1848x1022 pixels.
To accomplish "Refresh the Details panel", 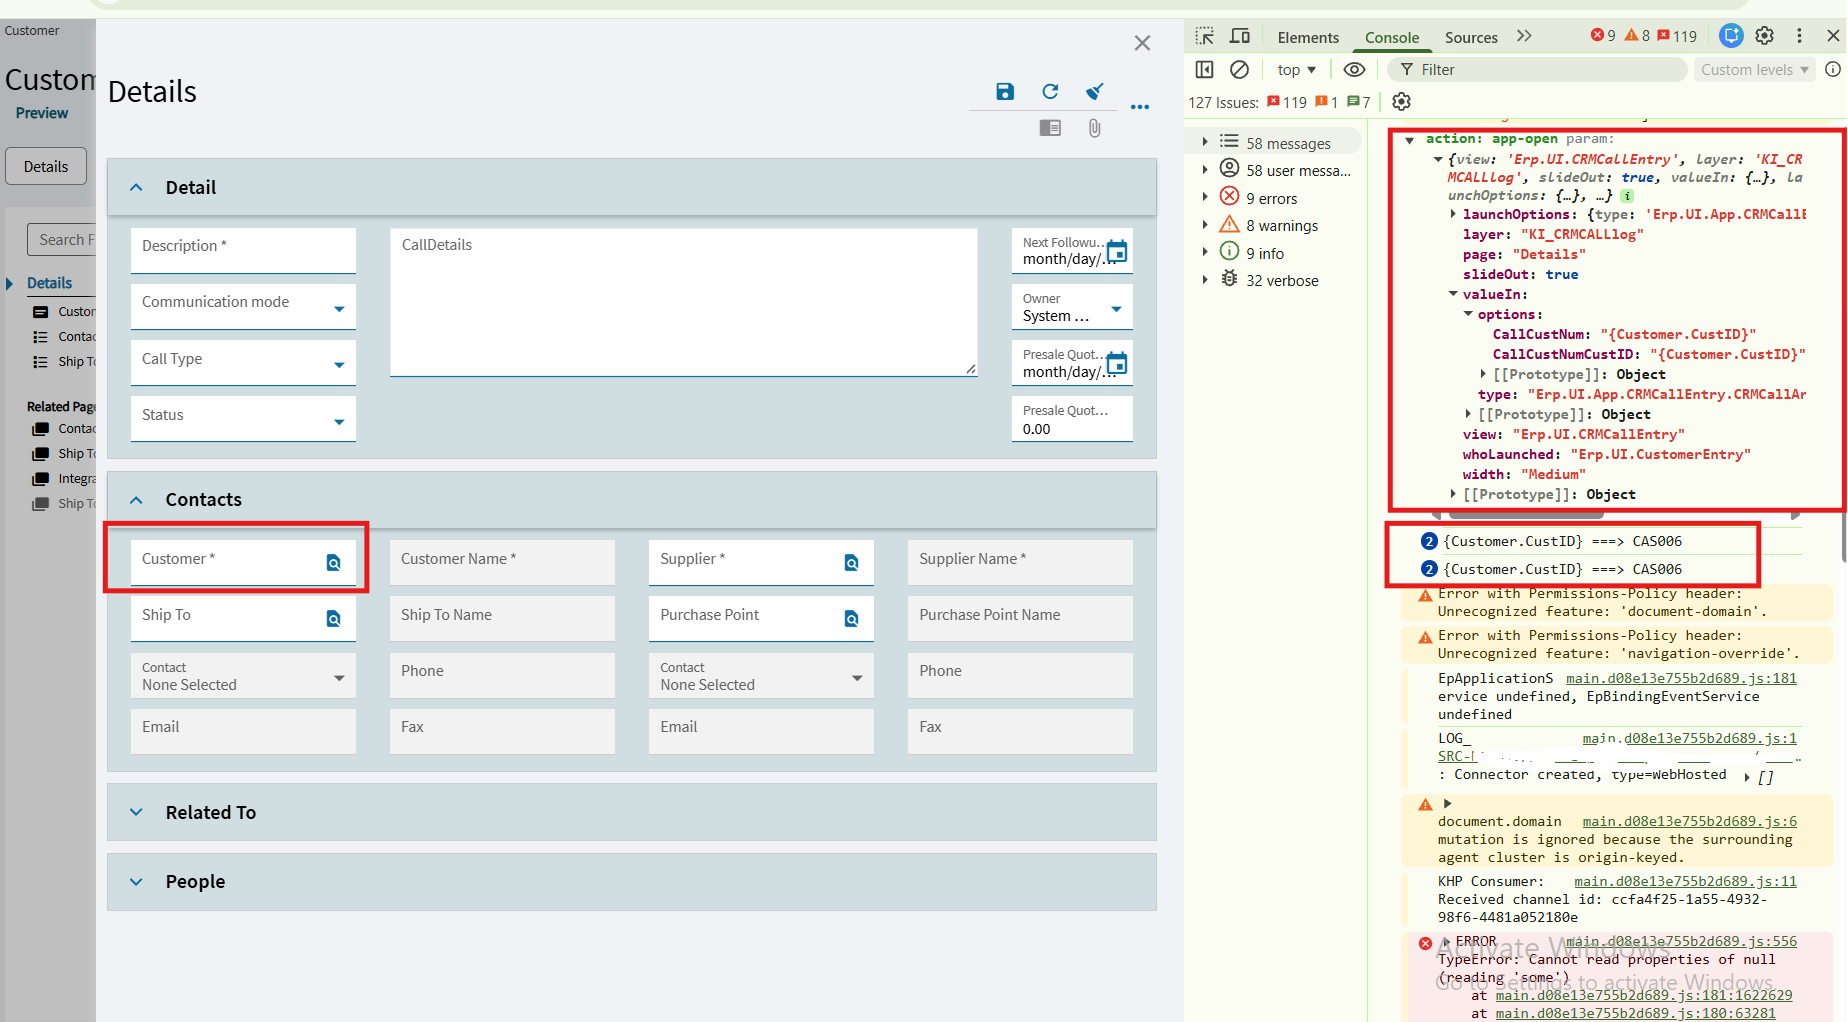I will coord(1050,92).
